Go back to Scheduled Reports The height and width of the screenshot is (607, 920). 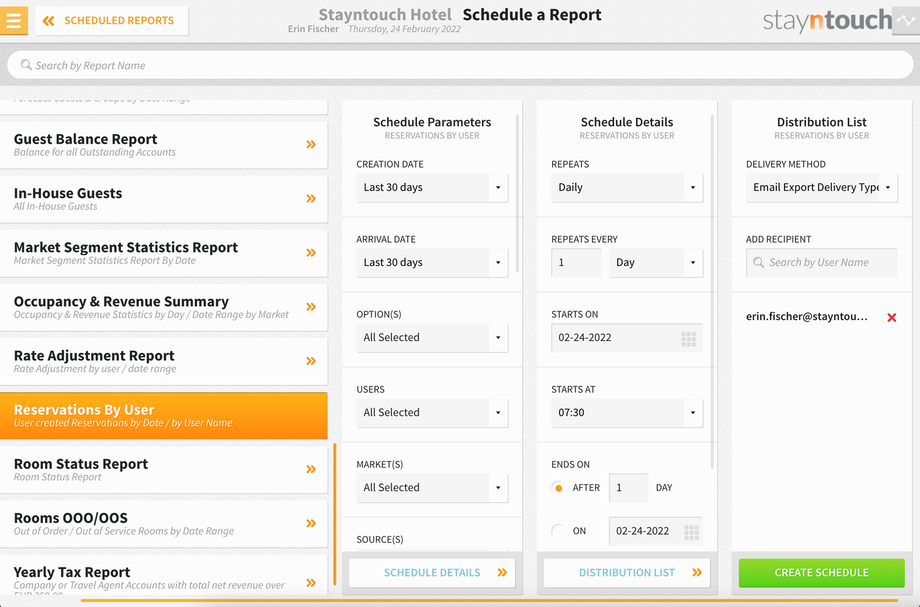tap(111, 21)
